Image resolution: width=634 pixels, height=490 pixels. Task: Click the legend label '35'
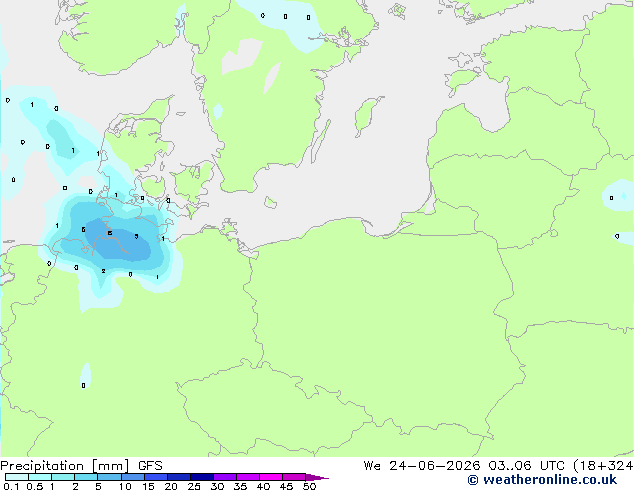point(240,486)
